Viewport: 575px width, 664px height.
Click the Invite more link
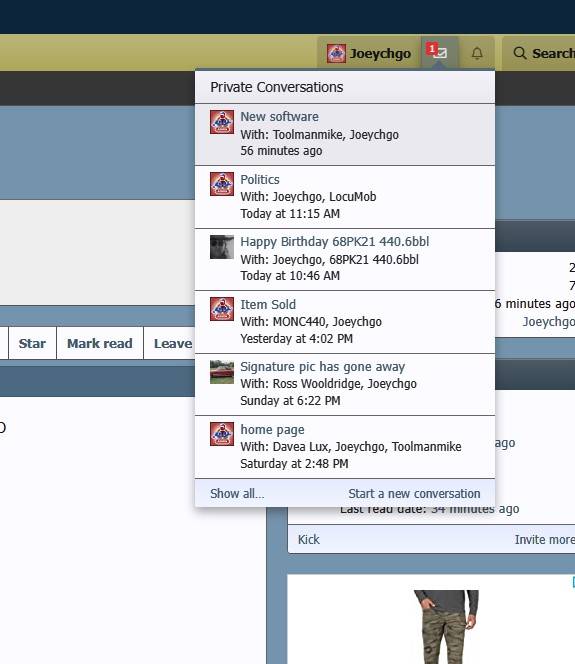(545, 540)
